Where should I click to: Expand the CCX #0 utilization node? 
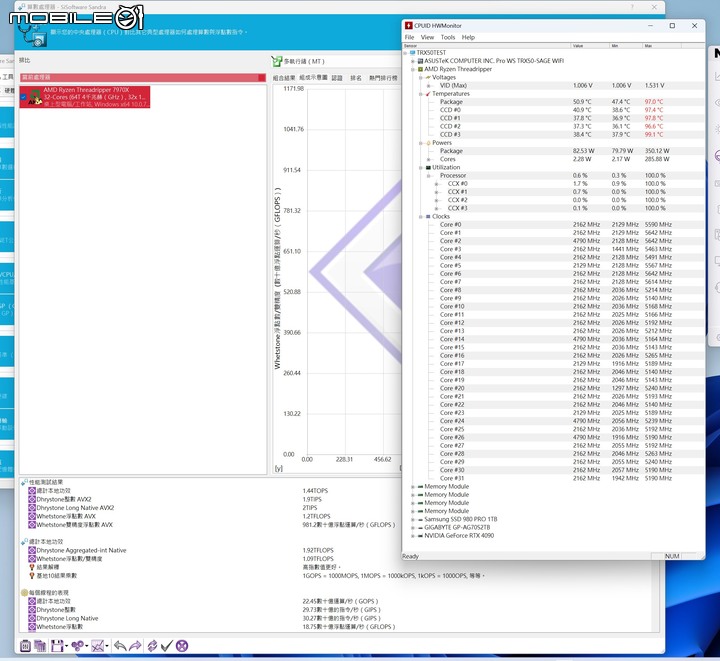click(436, 184)
